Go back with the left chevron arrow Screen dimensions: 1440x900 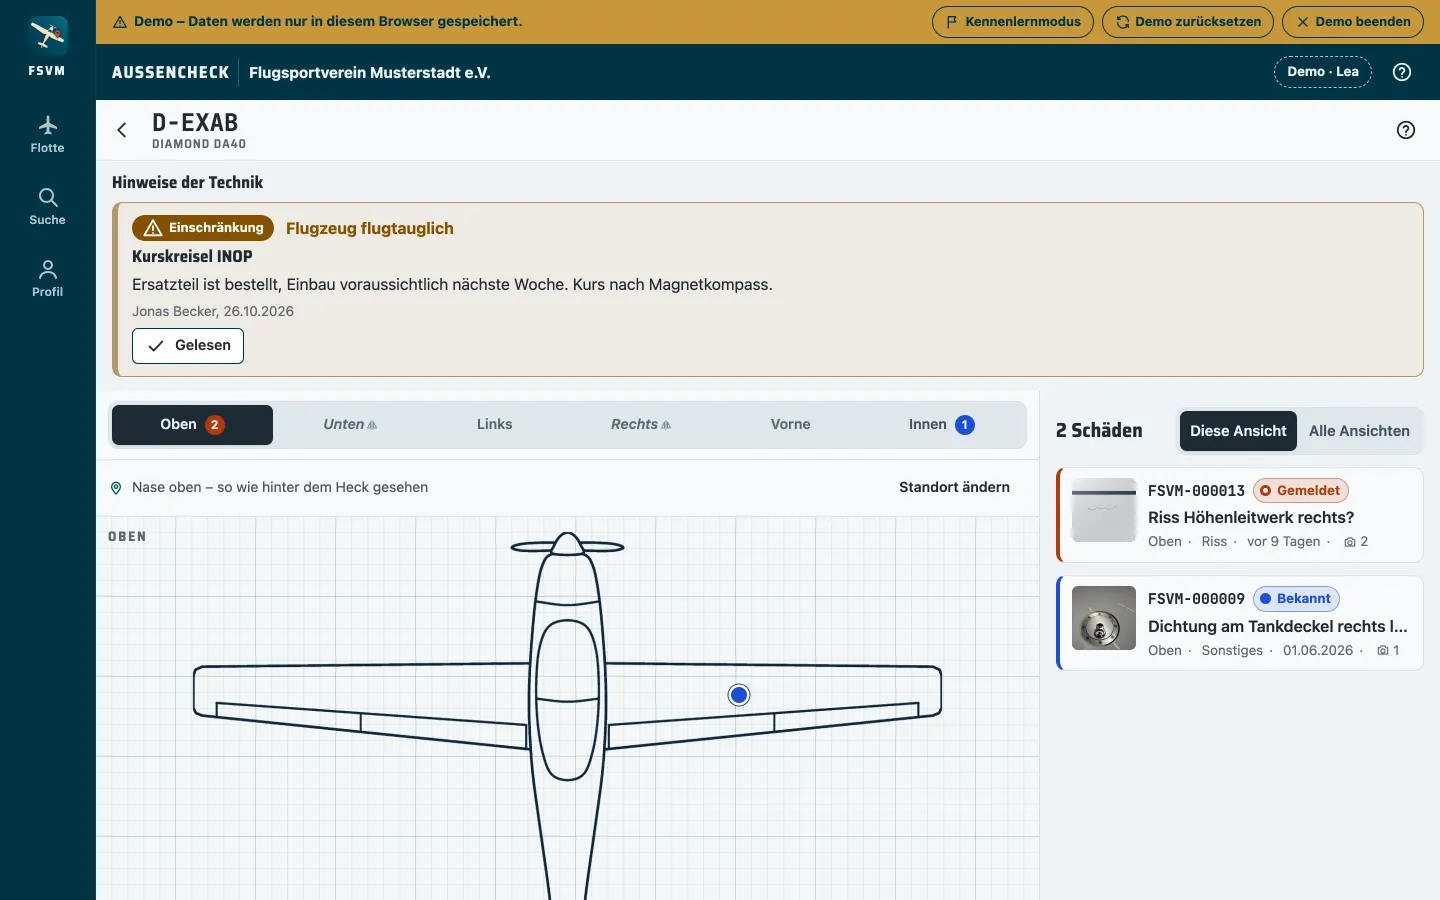122,130
